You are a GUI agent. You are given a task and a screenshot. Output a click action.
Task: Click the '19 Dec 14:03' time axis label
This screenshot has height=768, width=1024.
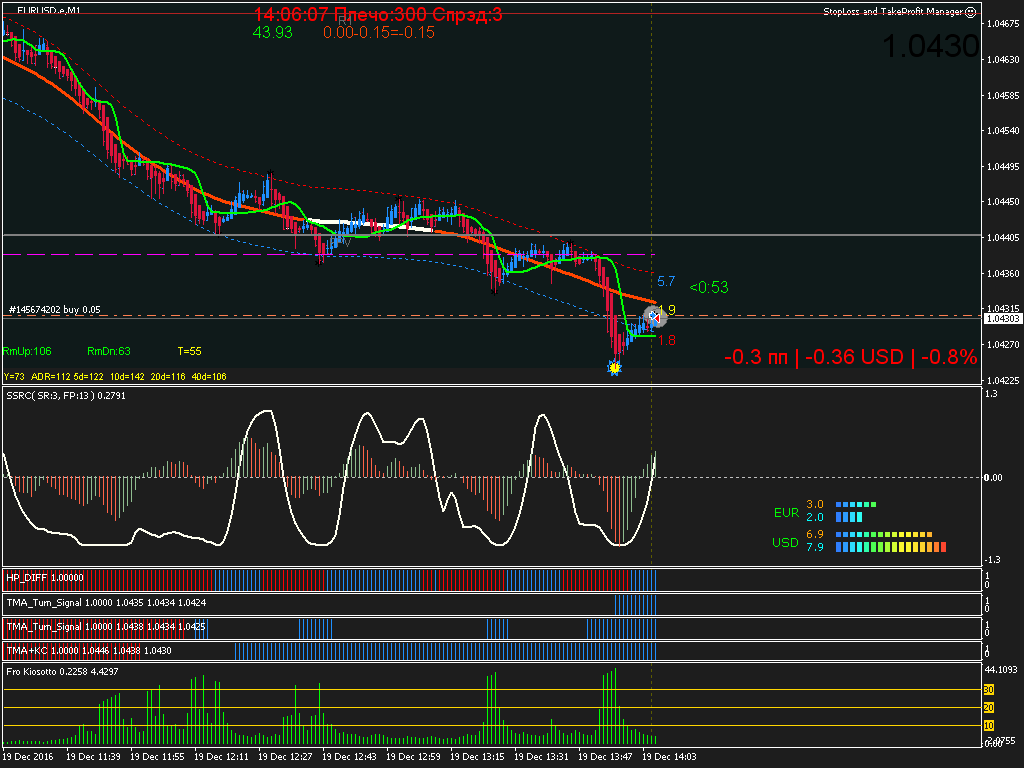pyautogui.click(x=669, y=757)
